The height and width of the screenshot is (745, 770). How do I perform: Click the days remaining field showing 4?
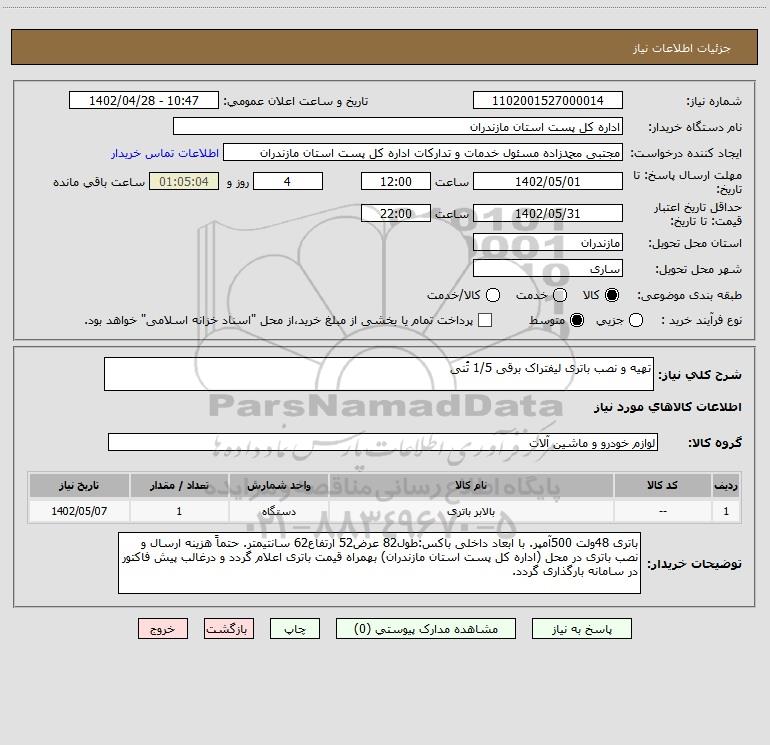(x=288, y=182)
